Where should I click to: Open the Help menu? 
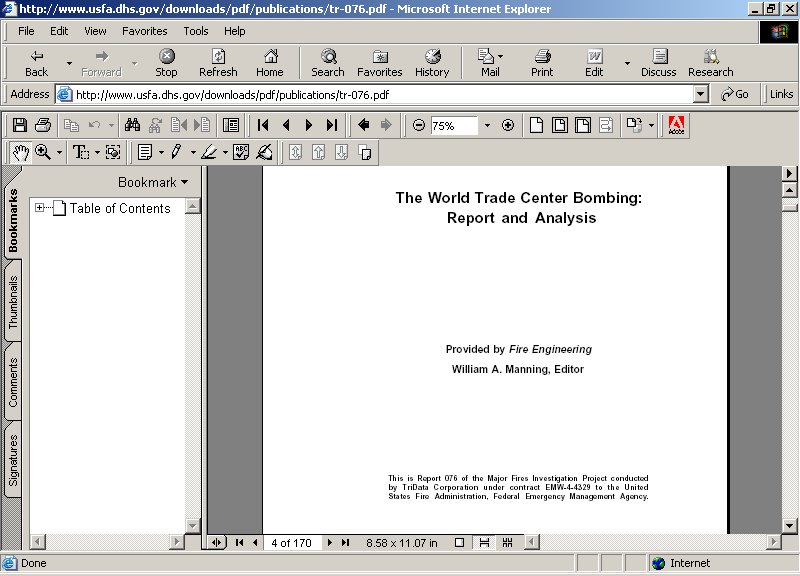coord(234,31)
